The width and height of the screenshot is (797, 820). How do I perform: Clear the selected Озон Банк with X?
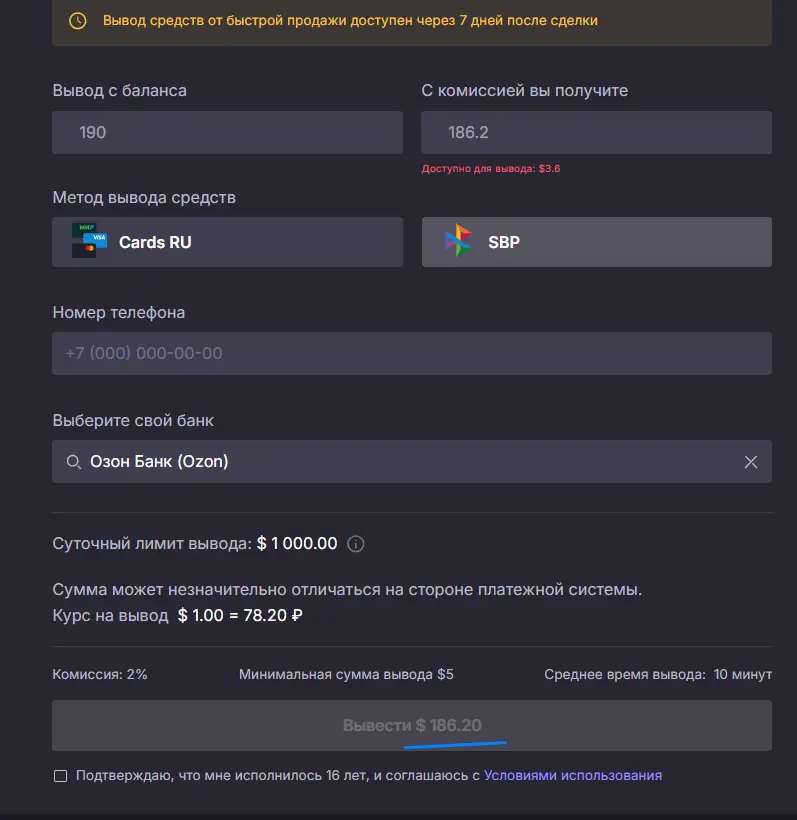[750, 462]
